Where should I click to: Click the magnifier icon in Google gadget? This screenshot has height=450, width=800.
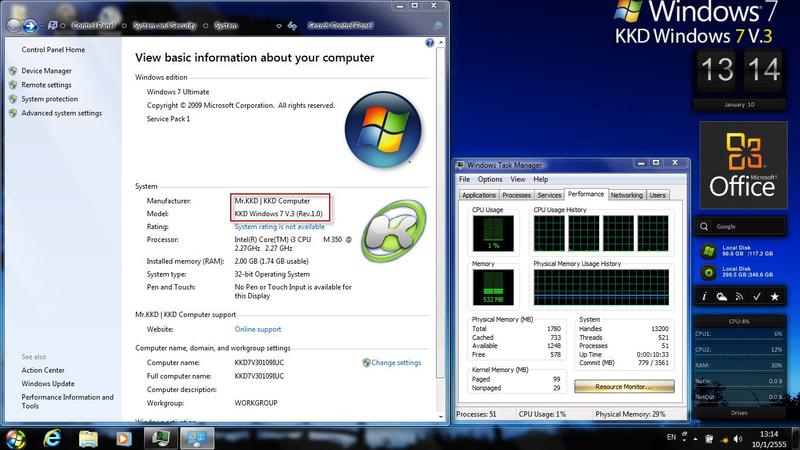[704, 227]
